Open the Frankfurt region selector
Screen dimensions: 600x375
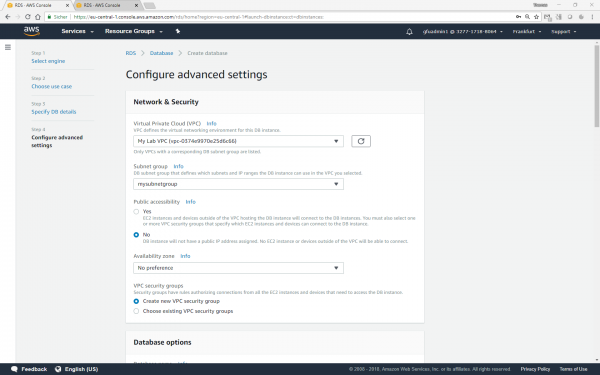(x=527, y=31)
